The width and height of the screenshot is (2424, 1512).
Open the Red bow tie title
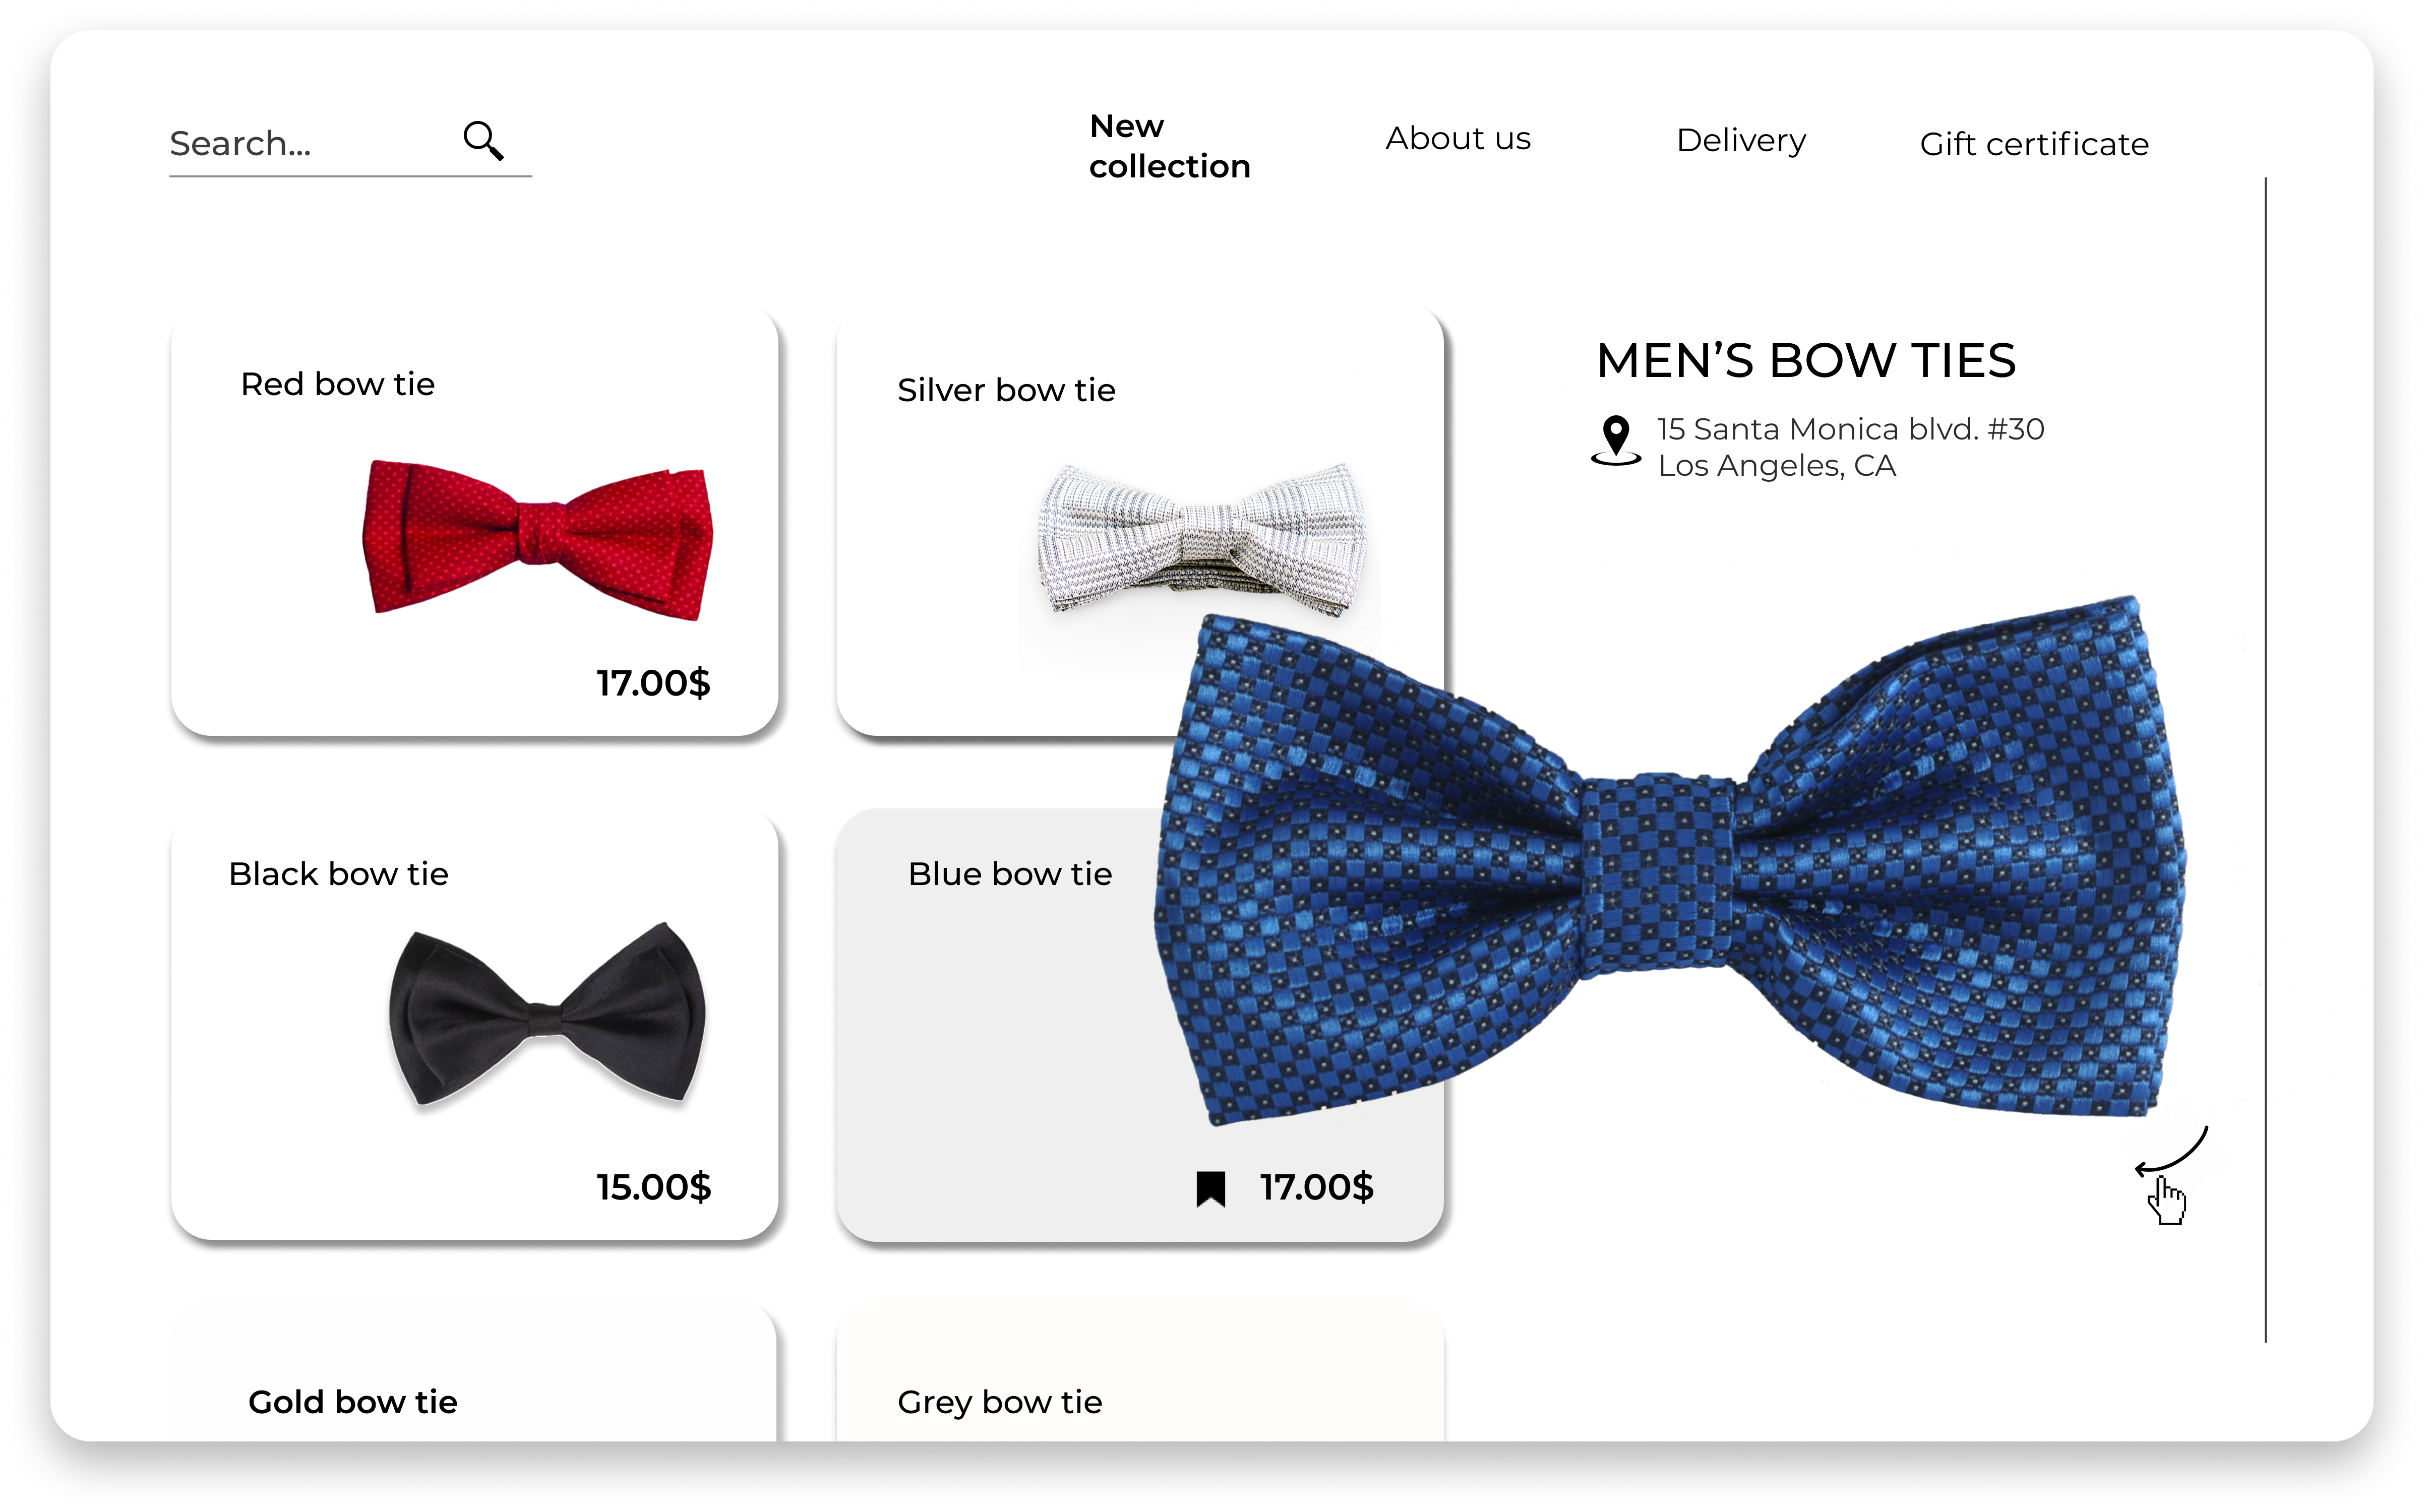click(x=338, y=384)
